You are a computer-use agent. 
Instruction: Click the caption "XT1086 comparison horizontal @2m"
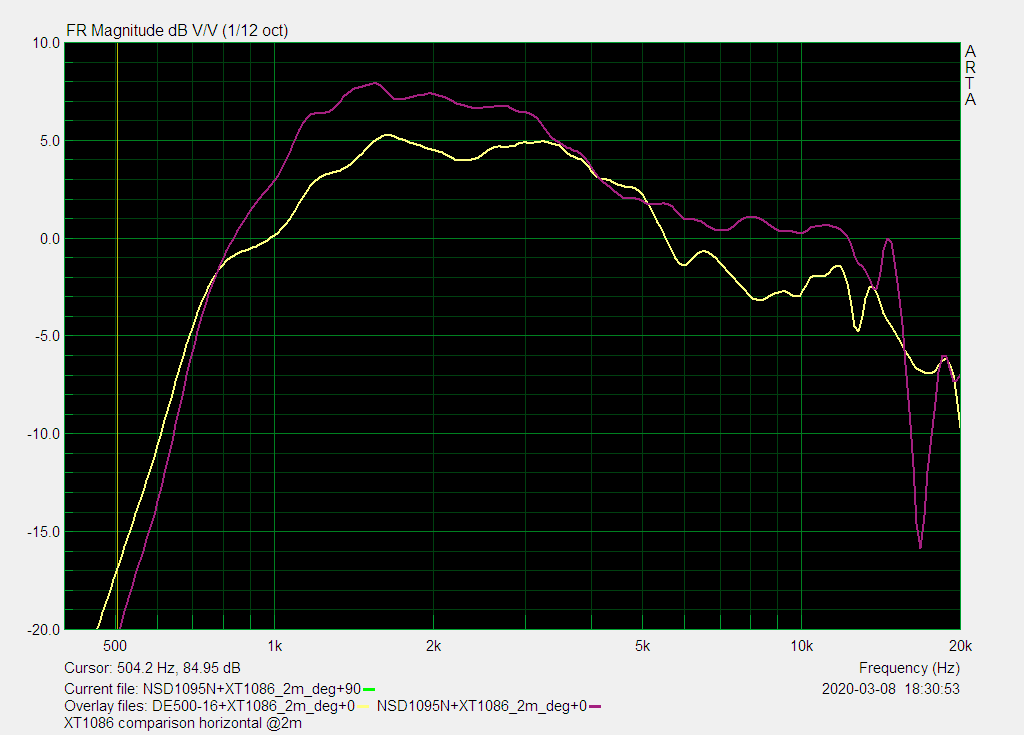click(x=183, y=723)
